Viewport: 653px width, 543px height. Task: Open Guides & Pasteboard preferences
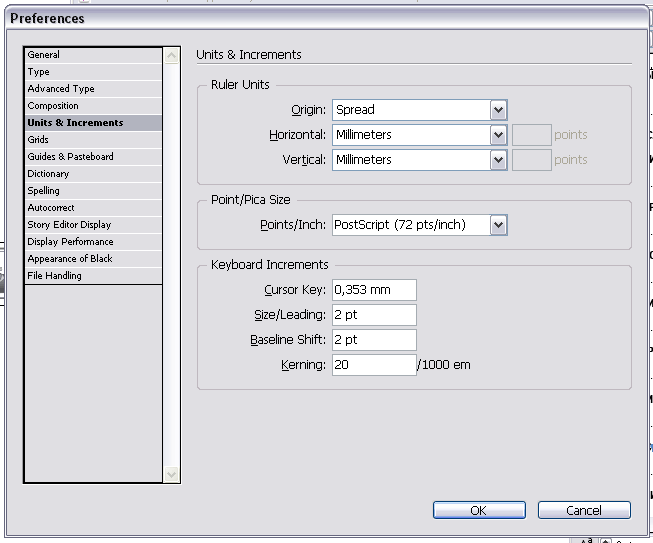click(x=93, y=157)
